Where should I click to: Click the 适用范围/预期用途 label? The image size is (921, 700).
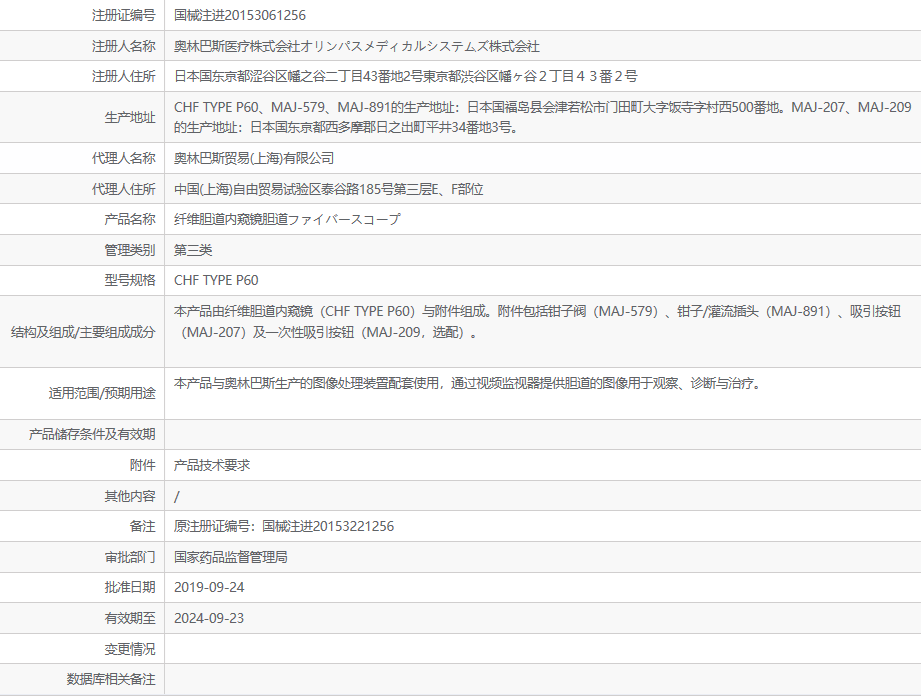pos(102,393)
